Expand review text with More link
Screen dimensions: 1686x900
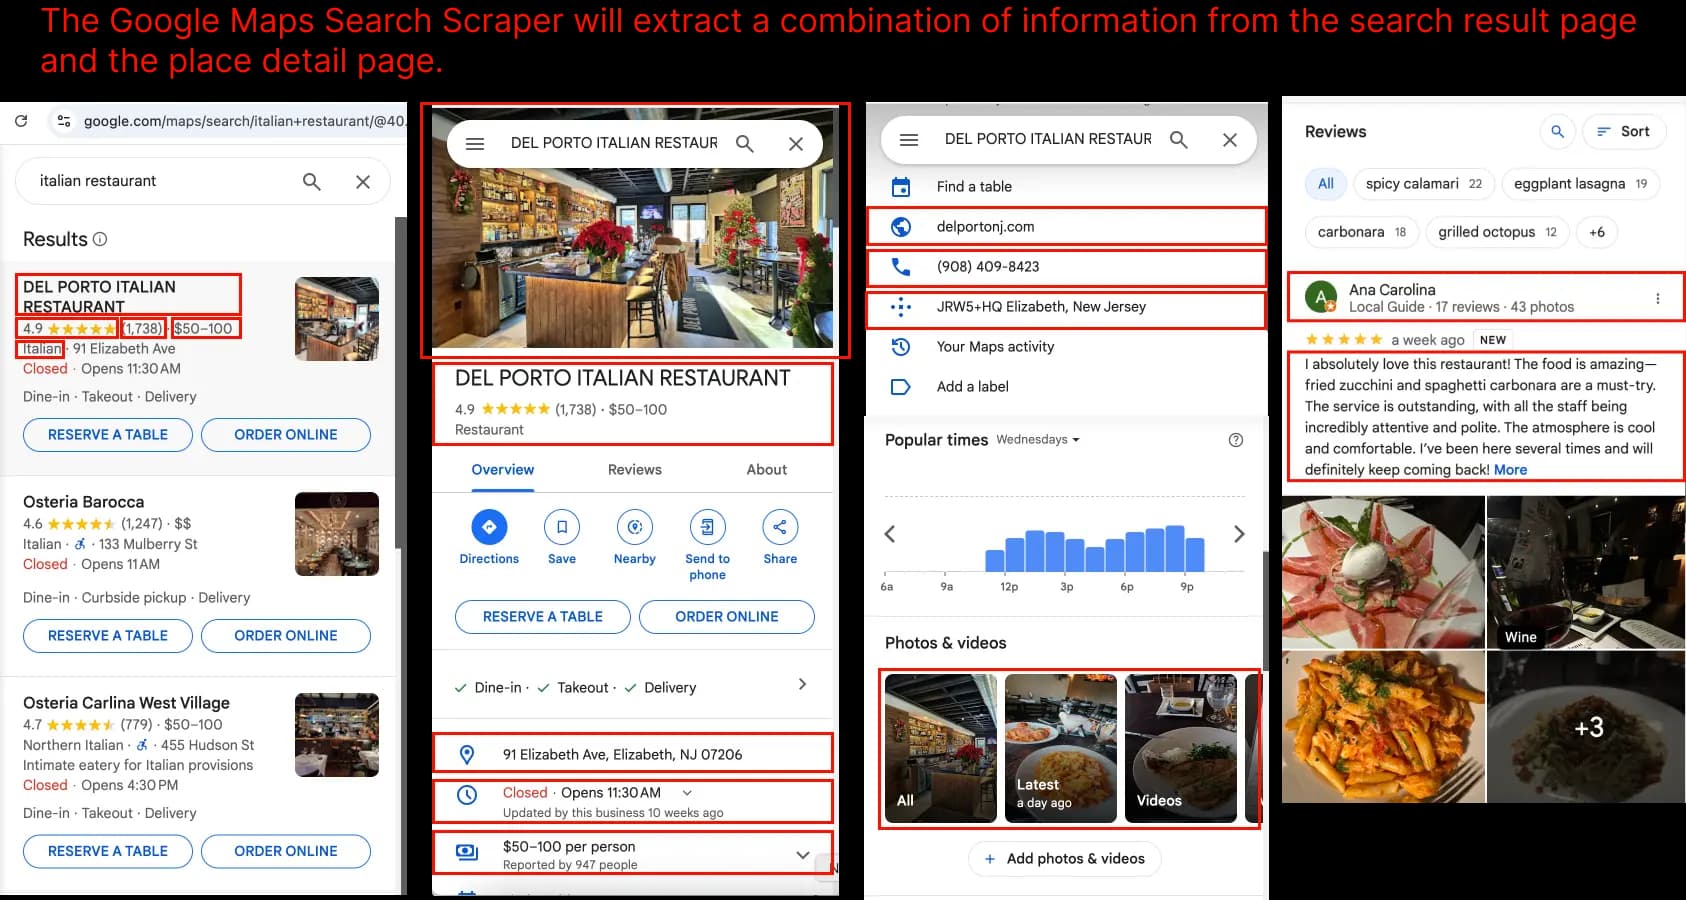pyautogui.click(x=1510, y=470)
